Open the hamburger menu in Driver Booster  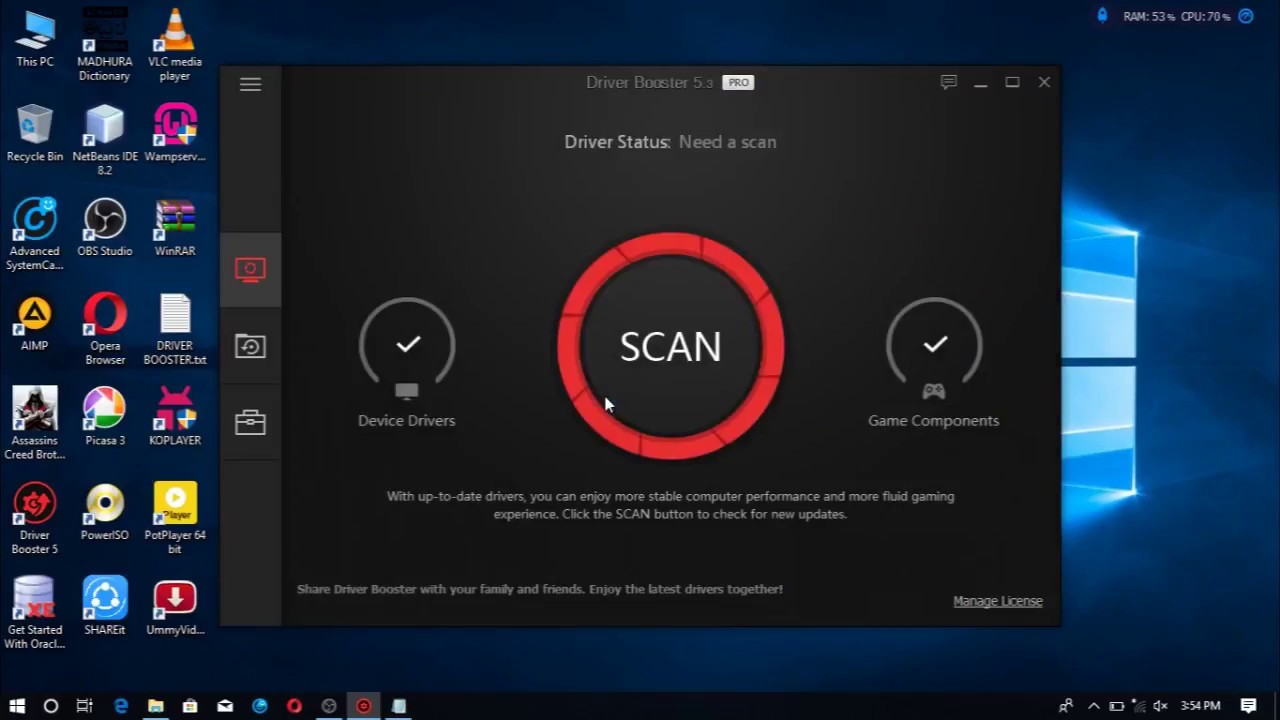pos(250,84)
